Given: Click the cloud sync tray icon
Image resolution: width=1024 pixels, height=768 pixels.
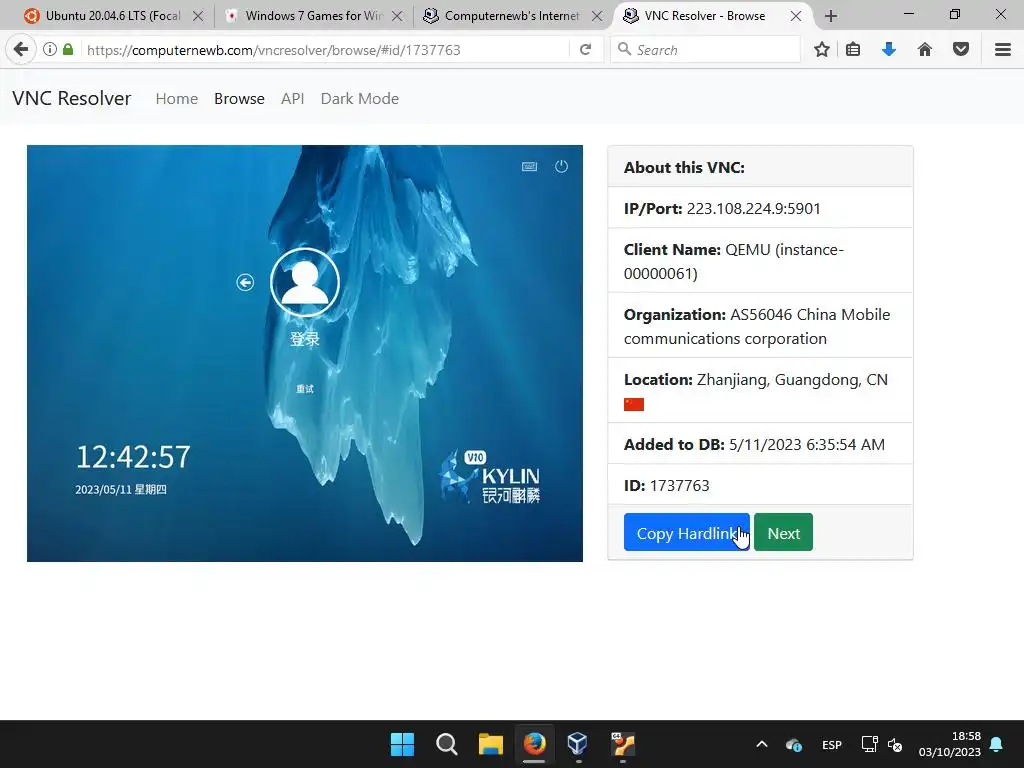Looking at the screenshot, I should coord(794,744).
